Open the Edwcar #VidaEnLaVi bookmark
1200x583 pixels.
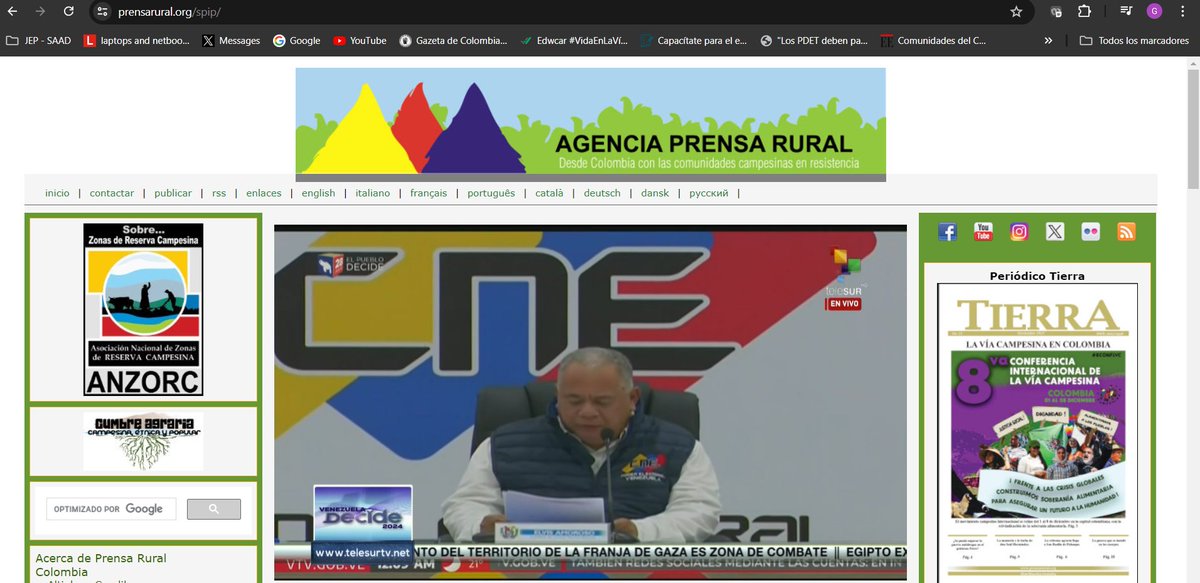(574, 41)
